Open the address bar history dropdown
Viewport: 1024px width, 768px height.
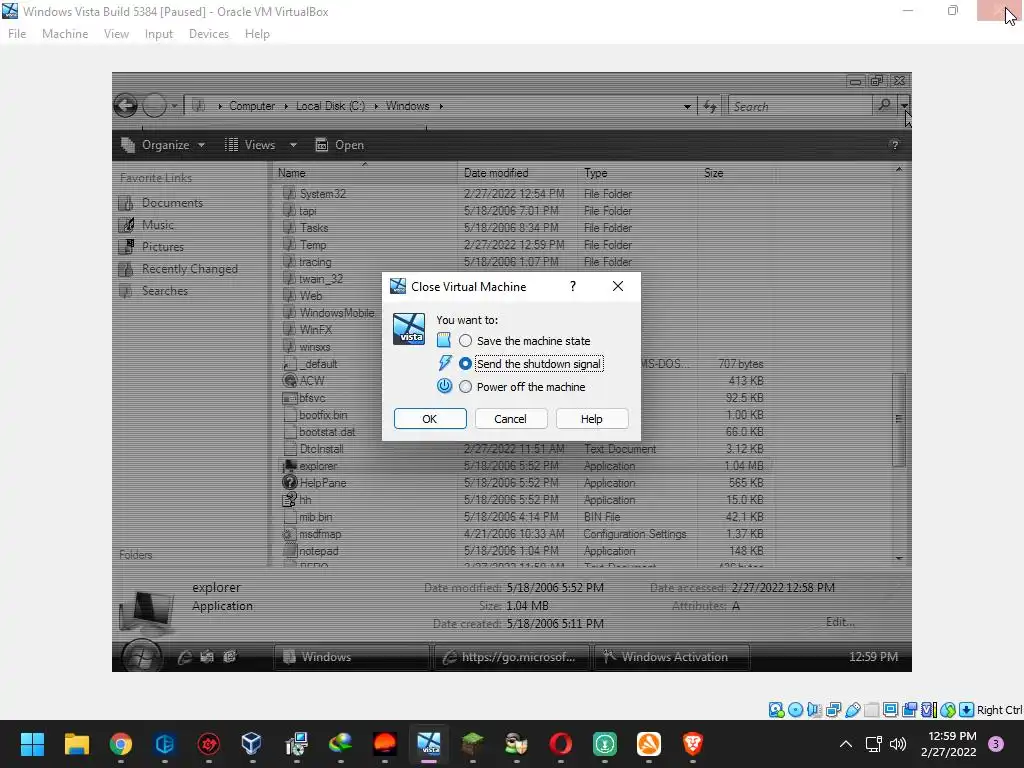687,106
